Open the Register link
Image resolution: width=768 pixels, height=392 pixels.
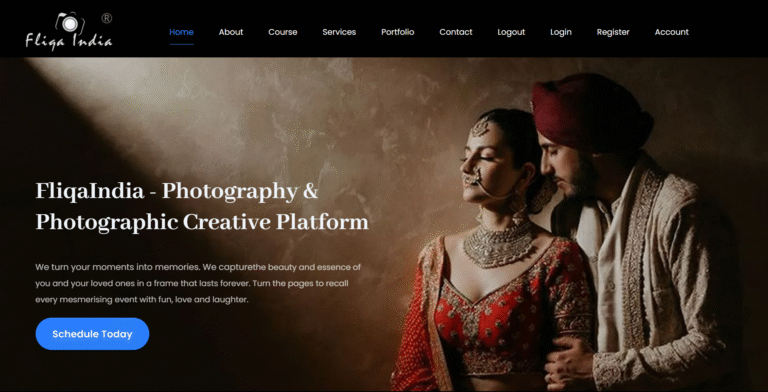(x=613, y=32)
